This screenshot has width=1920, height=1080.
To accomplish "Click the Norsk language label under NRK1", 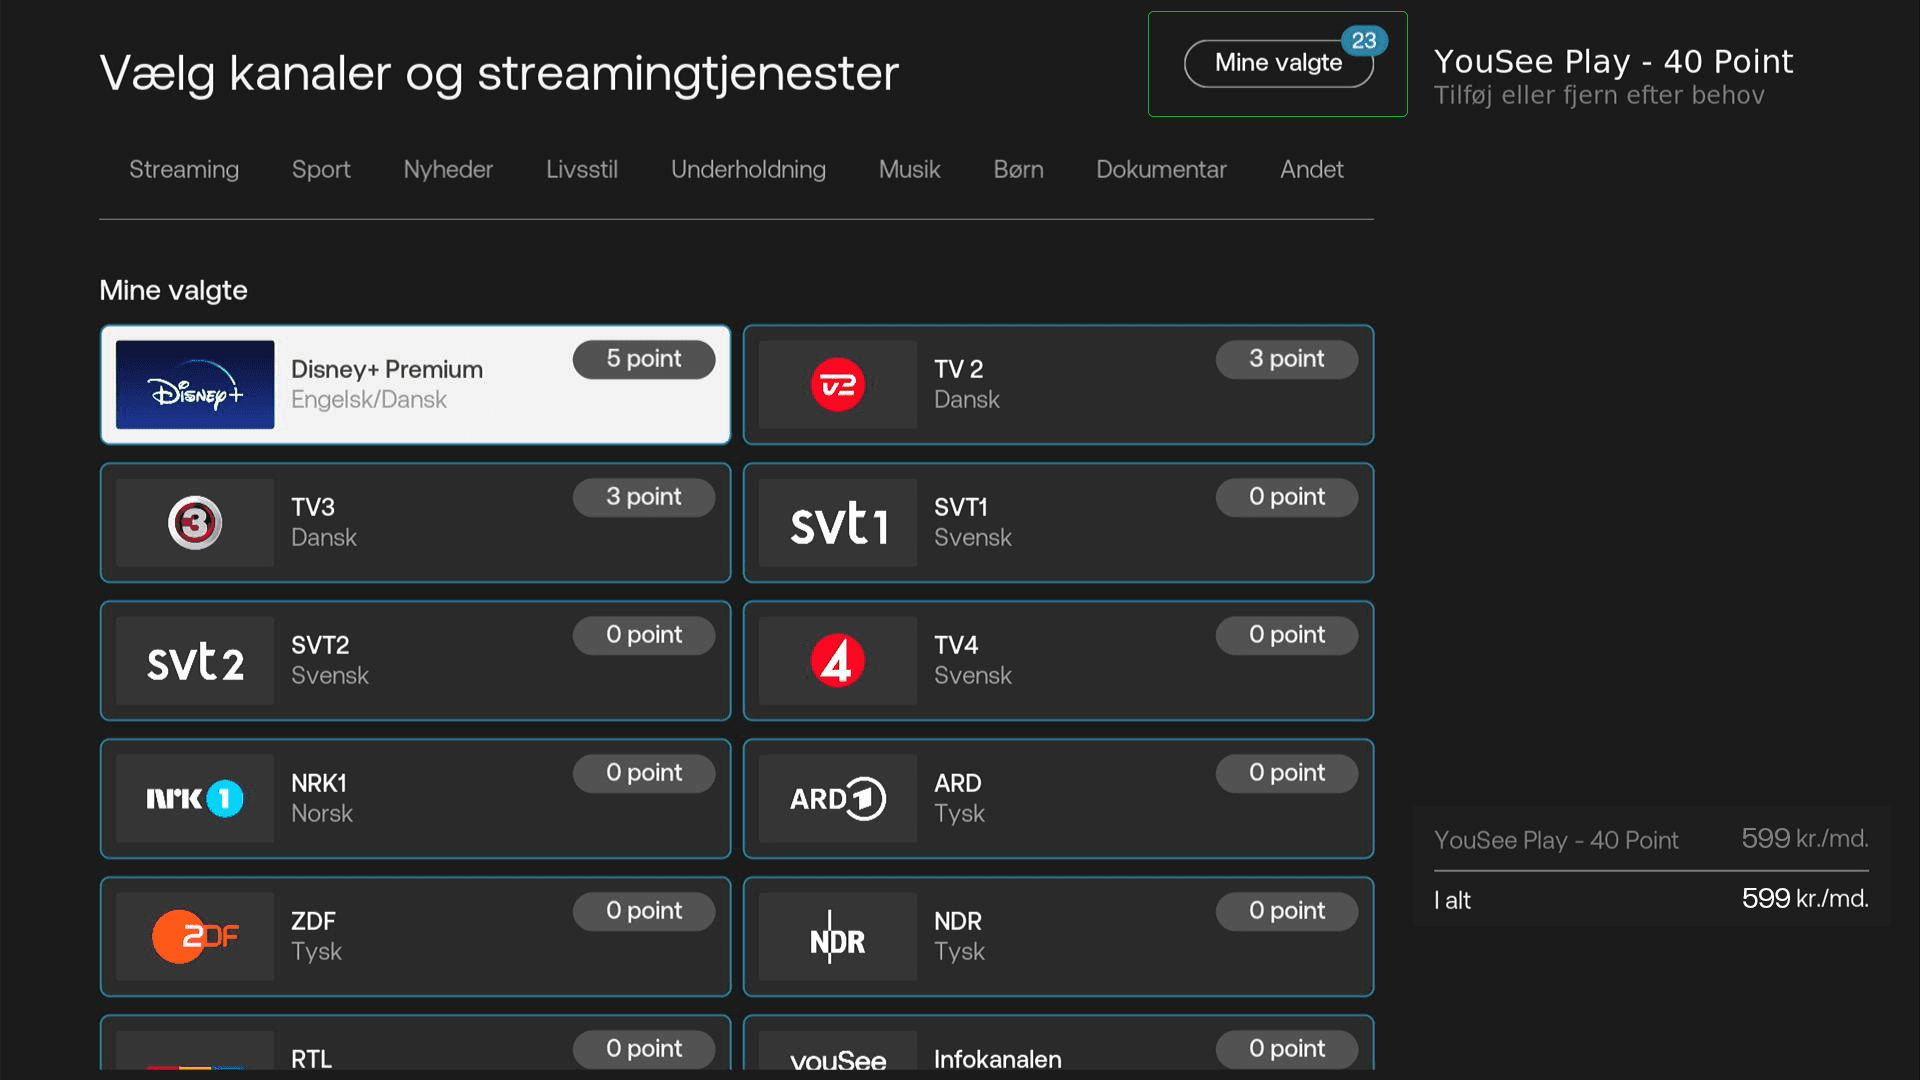I will point(322,814).
